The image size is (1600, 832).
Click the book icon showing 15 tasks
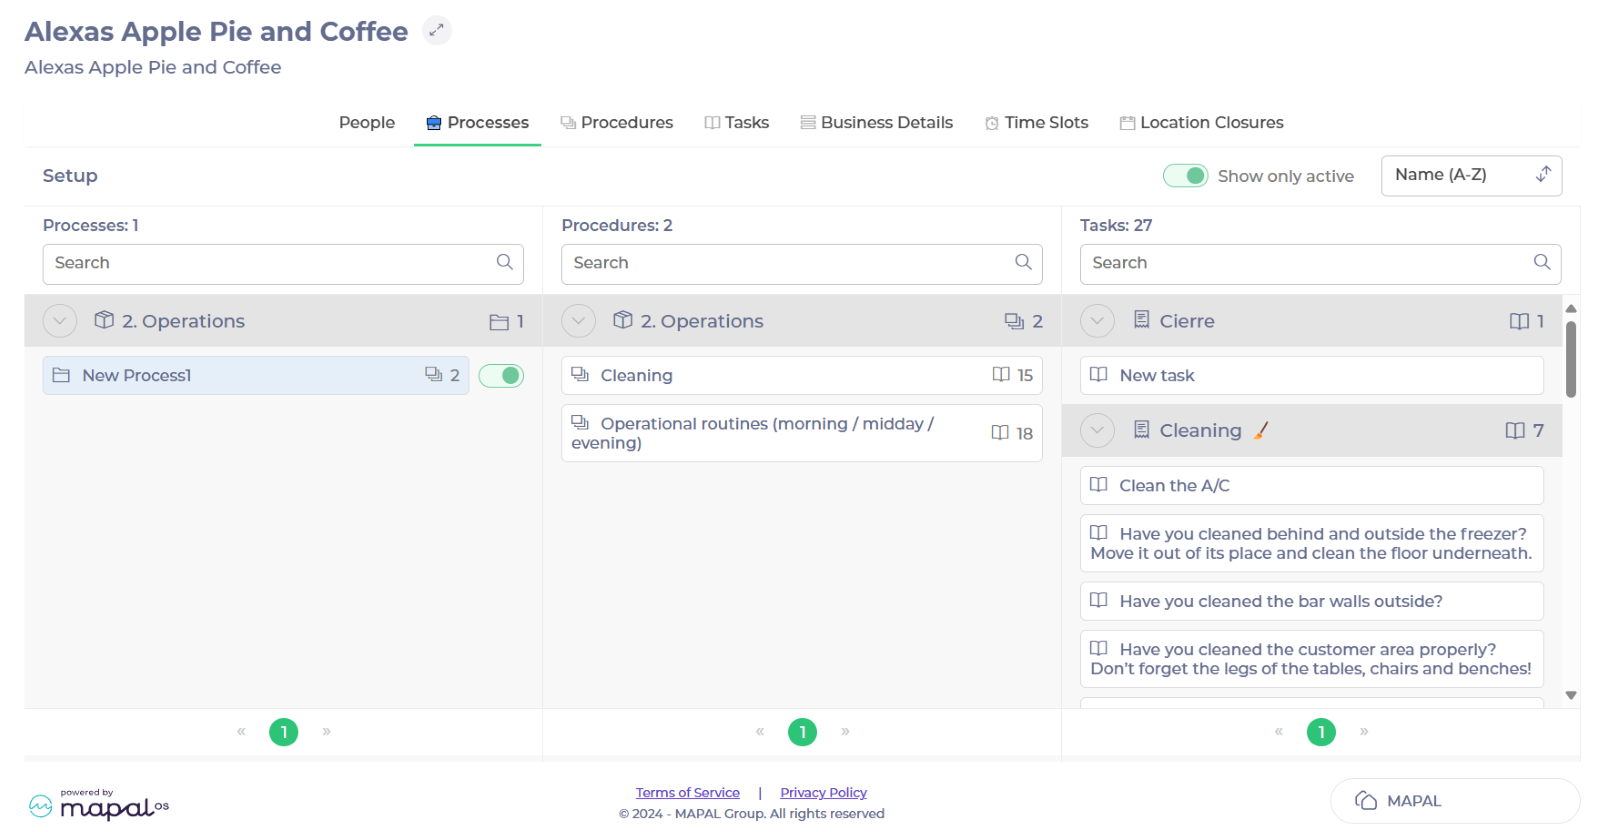click(1001, 374)
